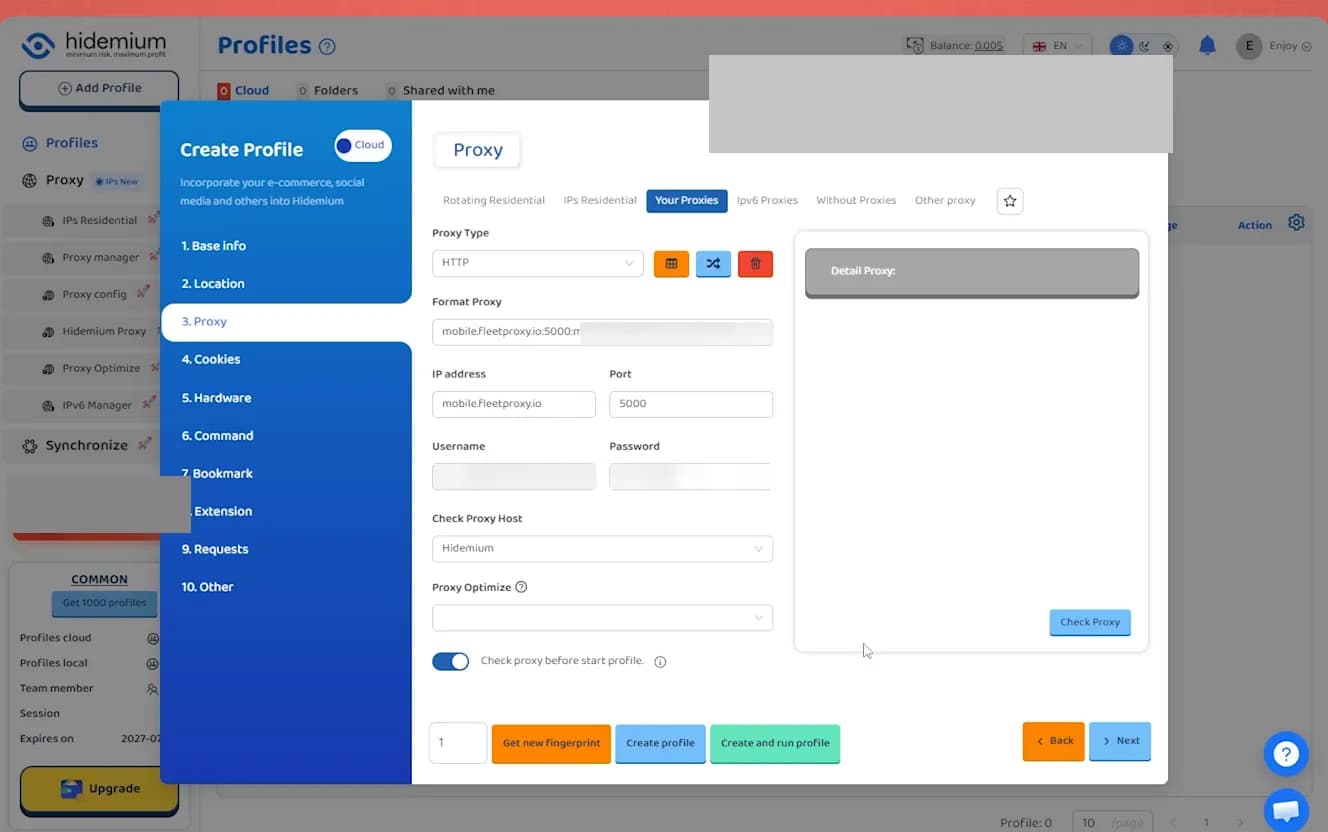The width and height of the screenshot is (1328, 832).
Task: Open the Proxy Type HTTP dropdown
Action: (537, 263)
